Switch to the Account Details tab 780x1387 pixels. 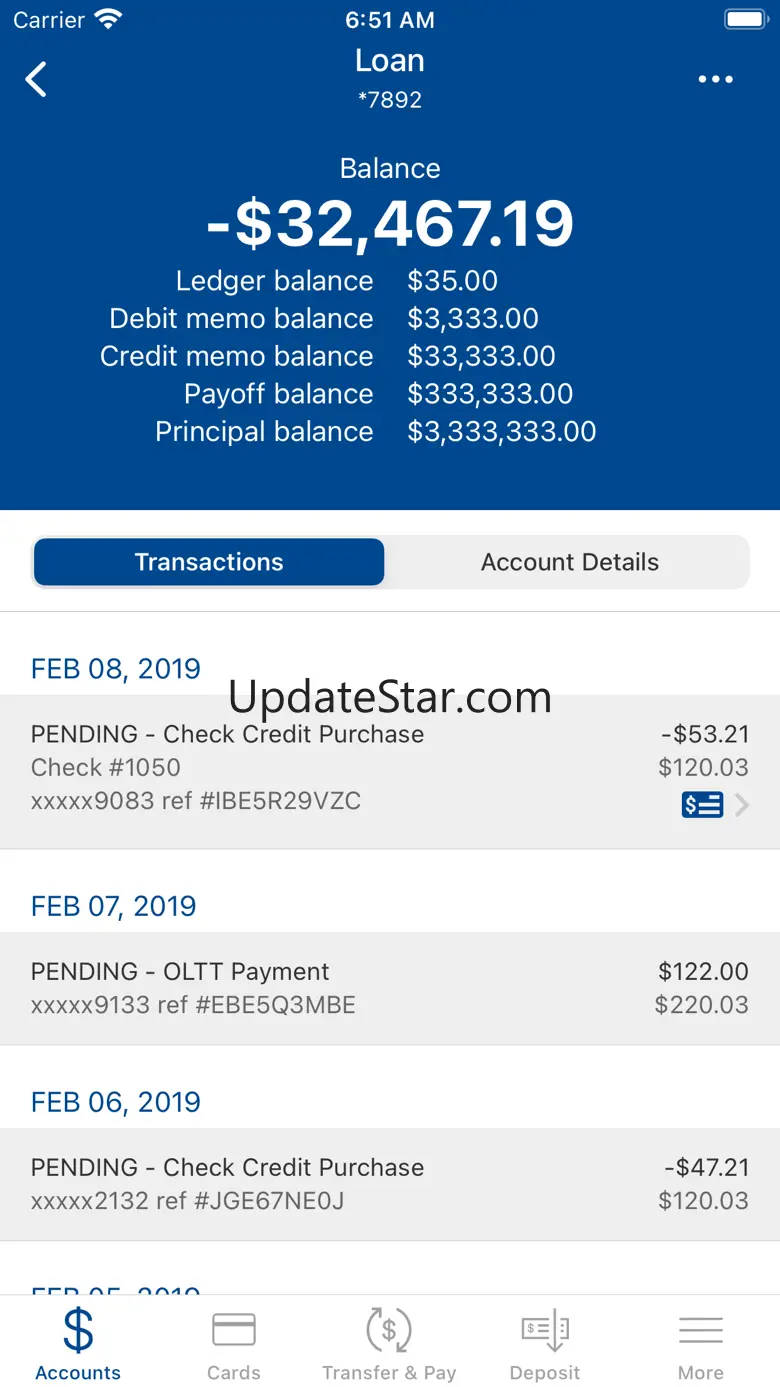point(569,562)
